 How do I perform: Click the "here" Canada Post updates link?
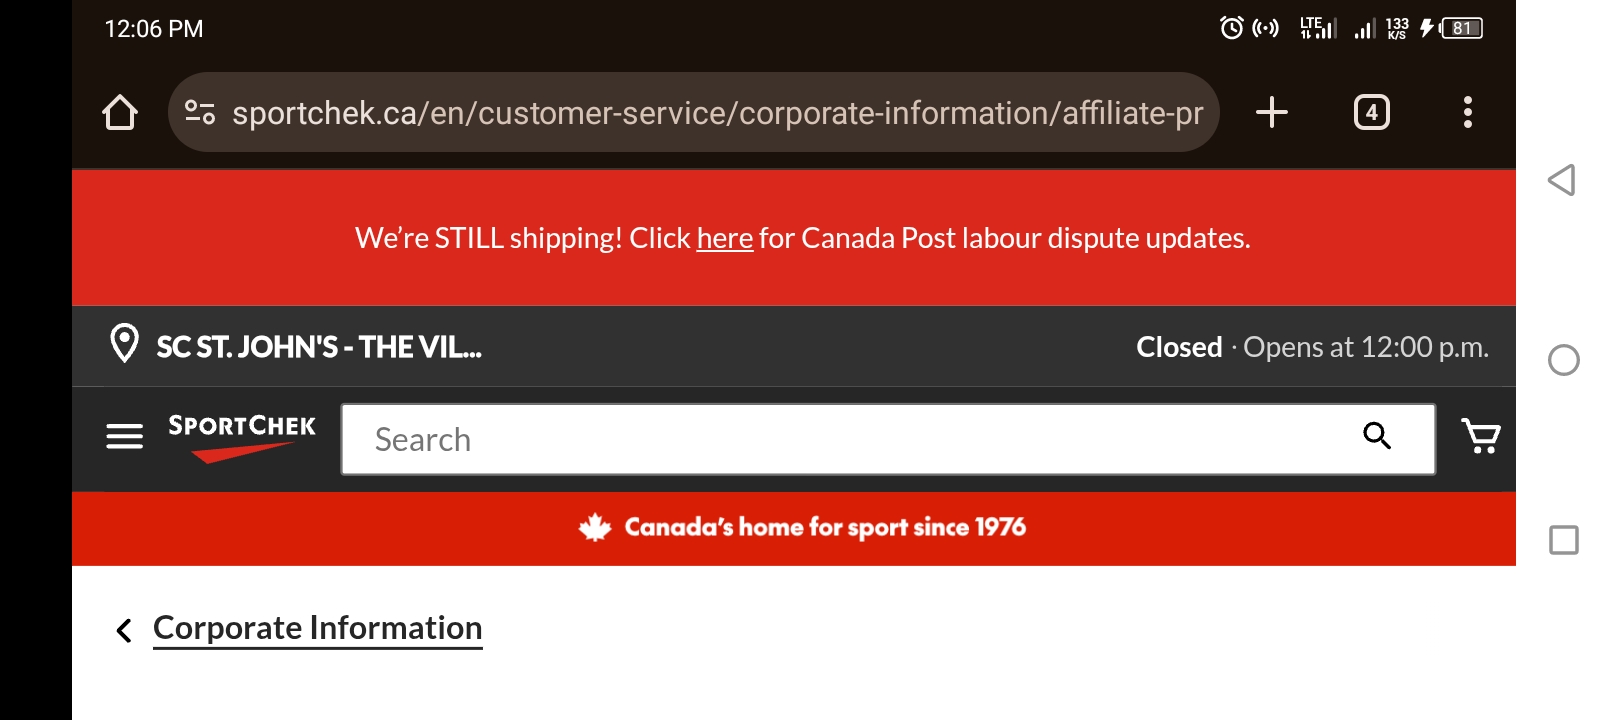725,238
